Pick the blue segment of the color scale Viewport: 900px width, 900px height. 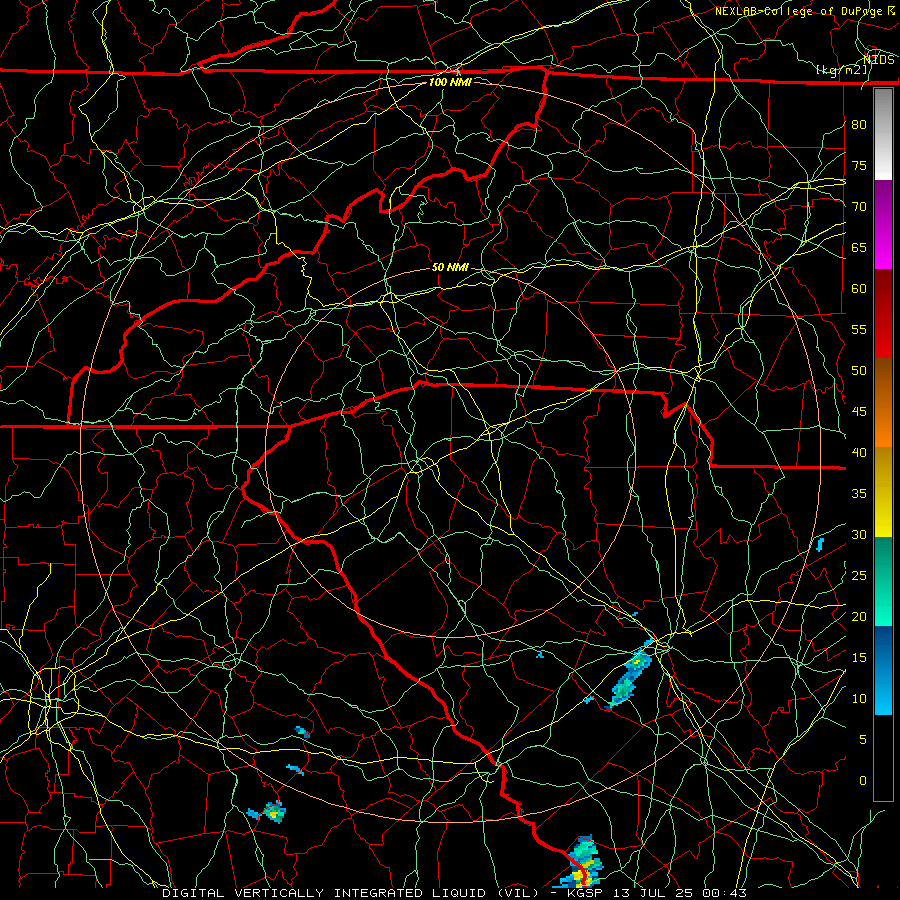883,670
